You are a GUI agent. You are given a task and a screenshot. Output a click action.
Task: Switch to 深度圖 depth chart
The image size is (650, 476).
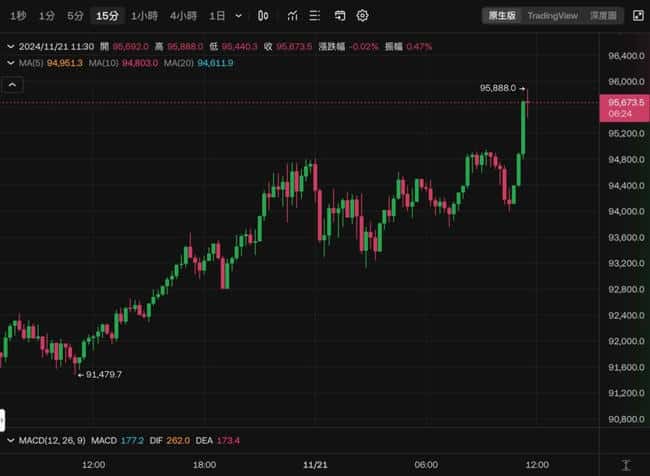coord(603,16)
